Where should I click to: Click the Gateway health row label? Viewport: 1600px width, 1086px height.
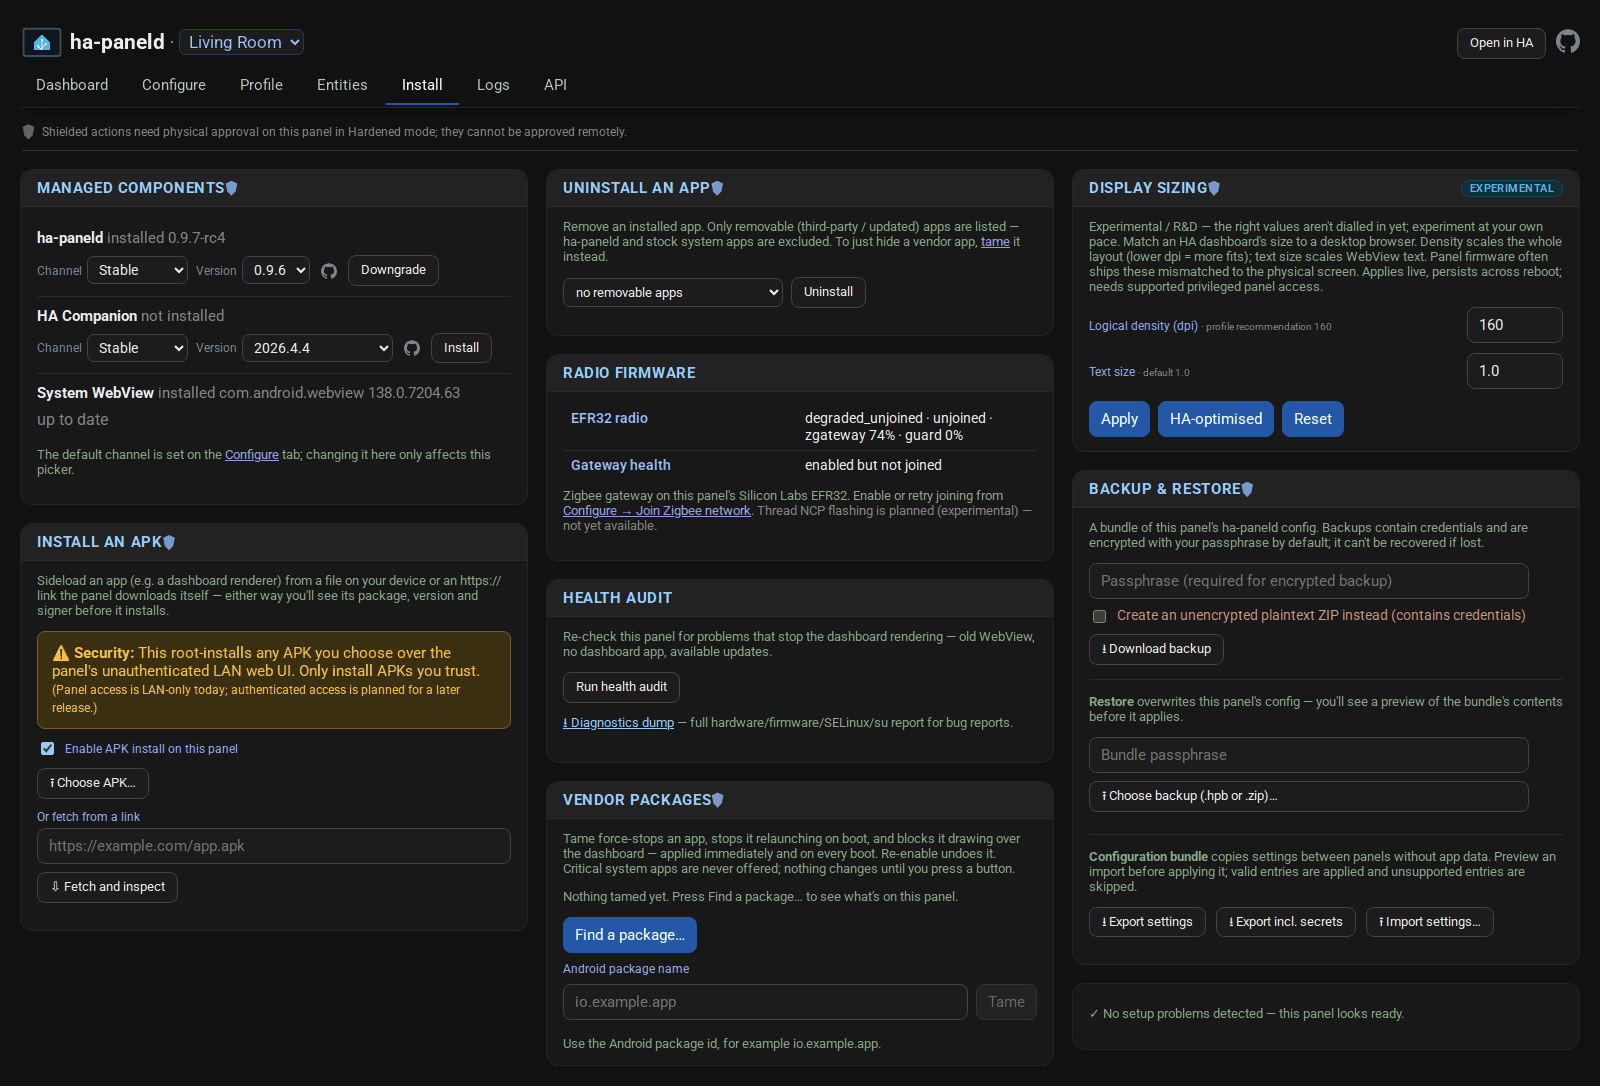(621, 465)
